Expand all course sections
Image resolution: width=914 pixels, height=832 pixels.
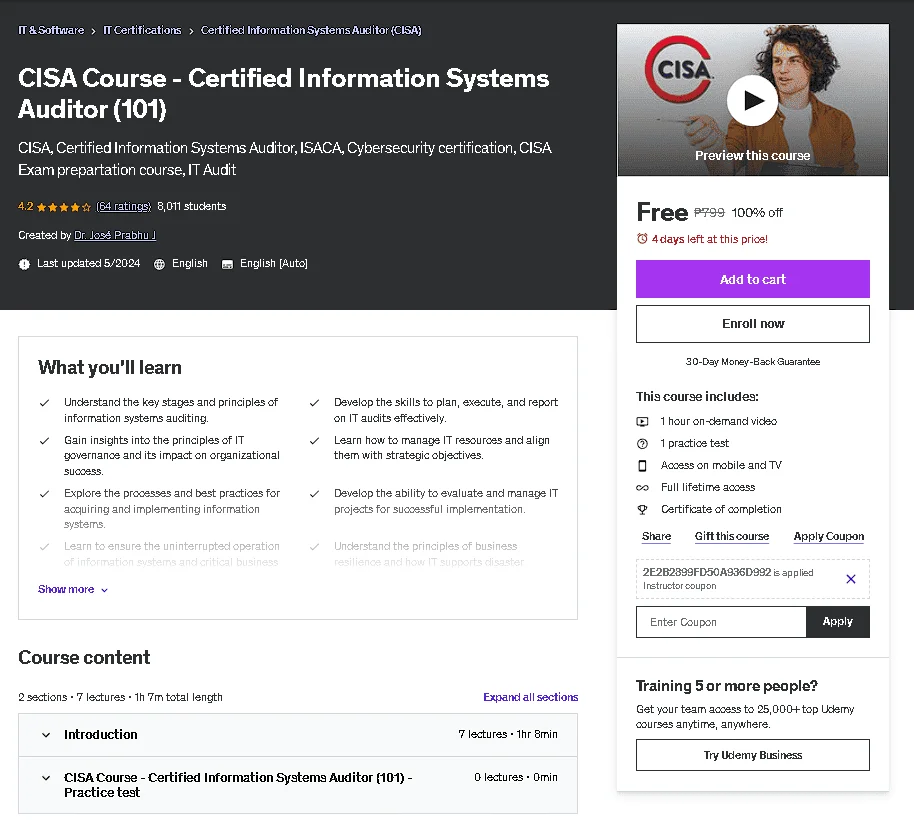(x=530, y=697)
